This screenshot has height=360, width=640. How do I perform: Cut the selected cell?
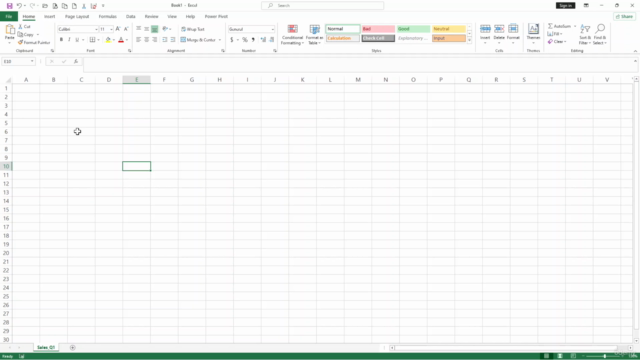[24, 27]
